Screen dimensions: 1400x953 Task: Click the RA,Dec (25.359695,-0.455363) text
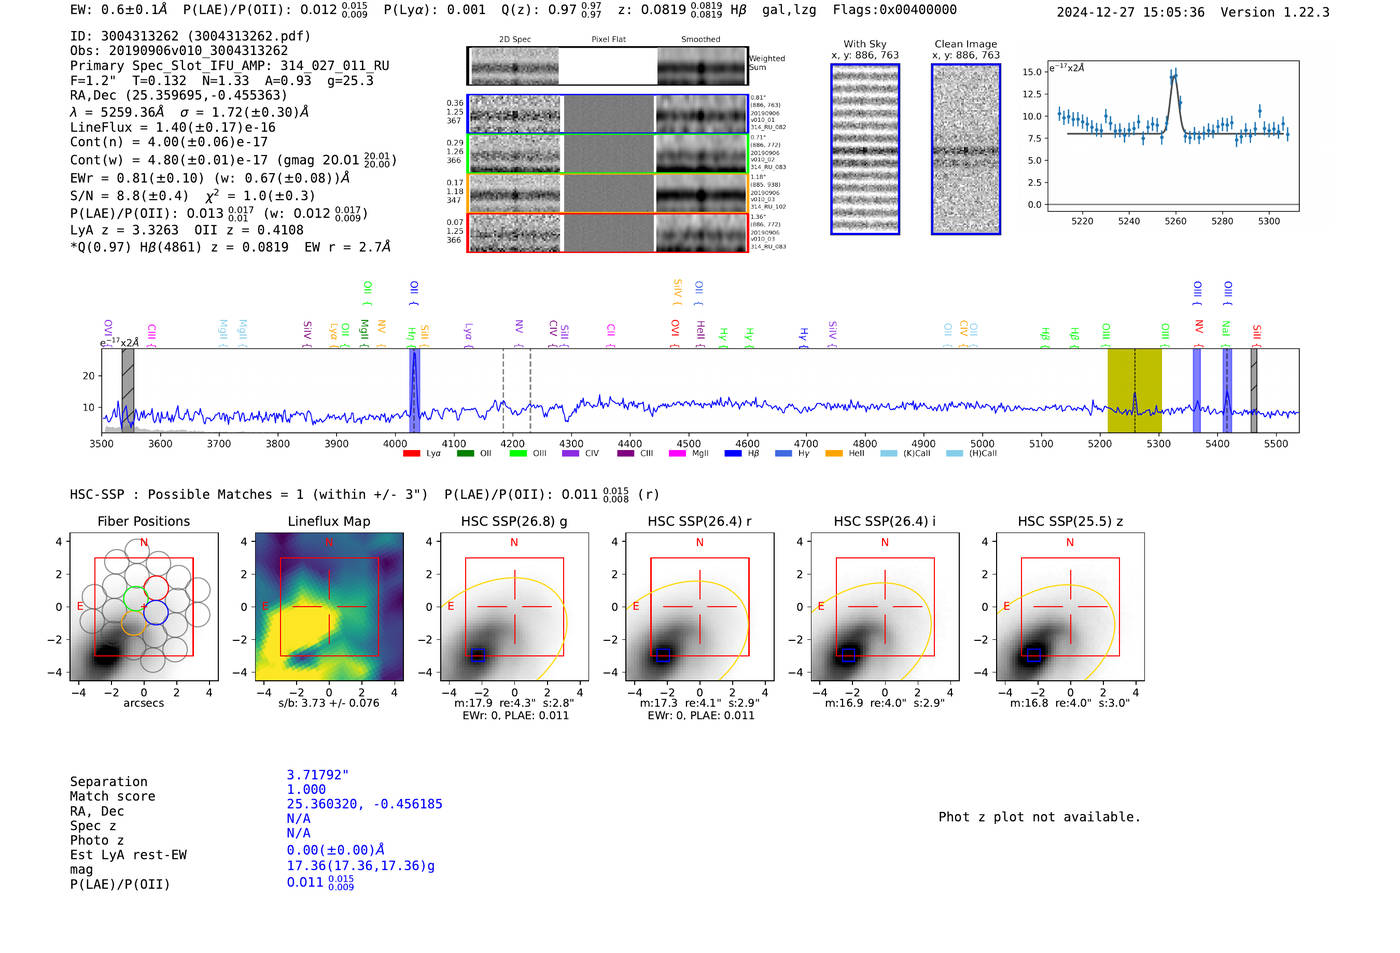point(178,95)
